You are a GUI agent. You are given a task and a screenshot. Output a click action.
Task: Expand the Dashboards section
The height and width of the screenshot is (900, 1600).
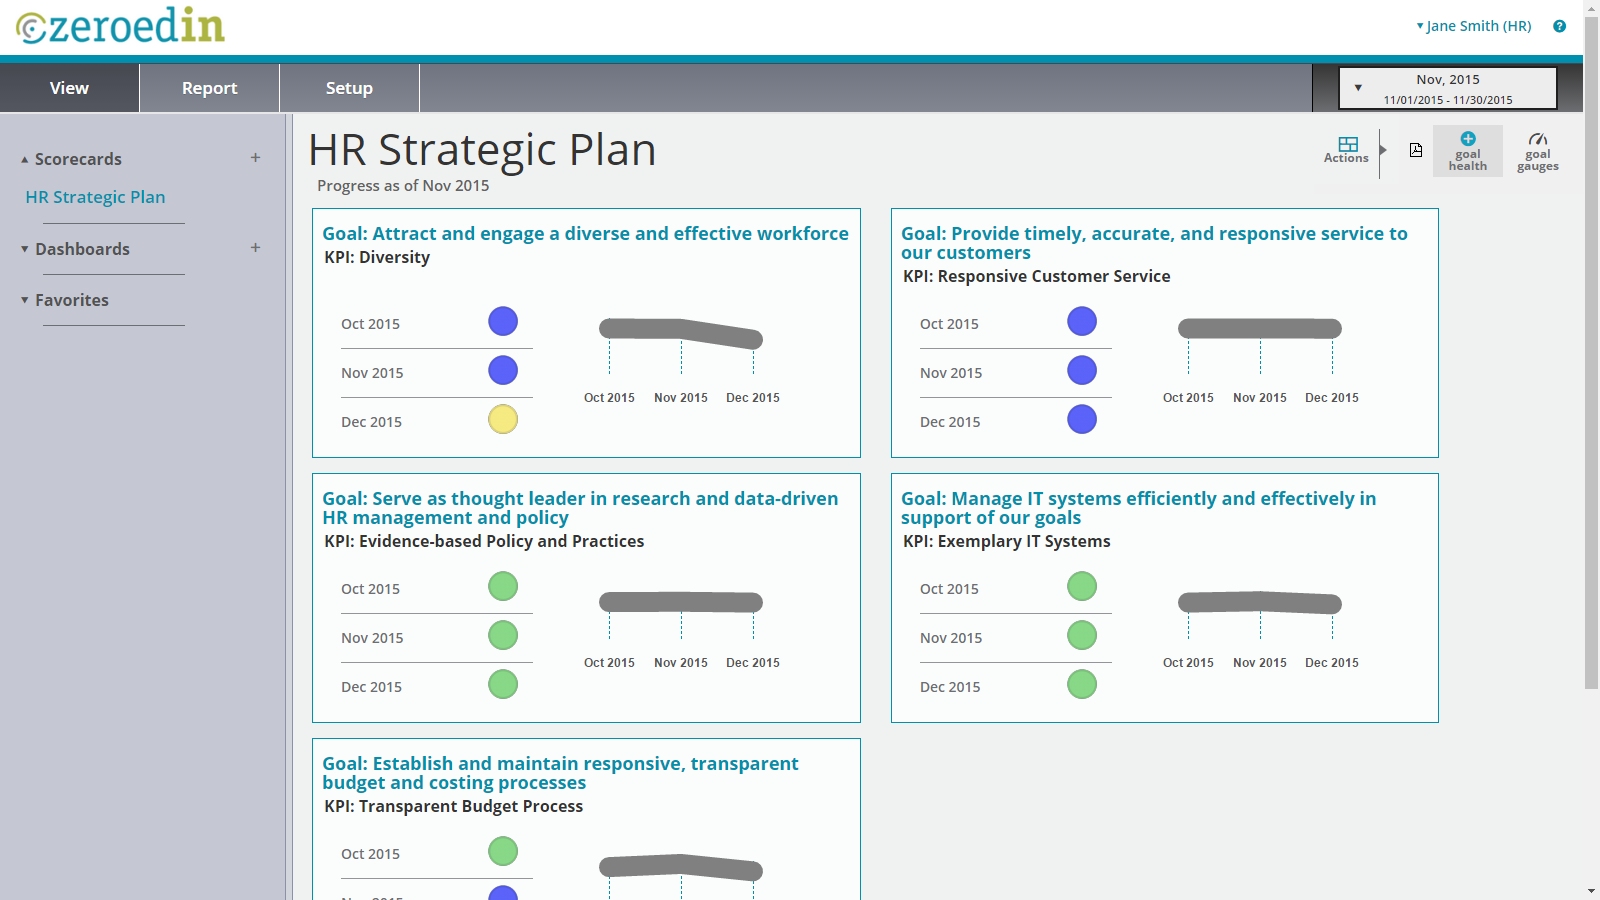point(75,249)
